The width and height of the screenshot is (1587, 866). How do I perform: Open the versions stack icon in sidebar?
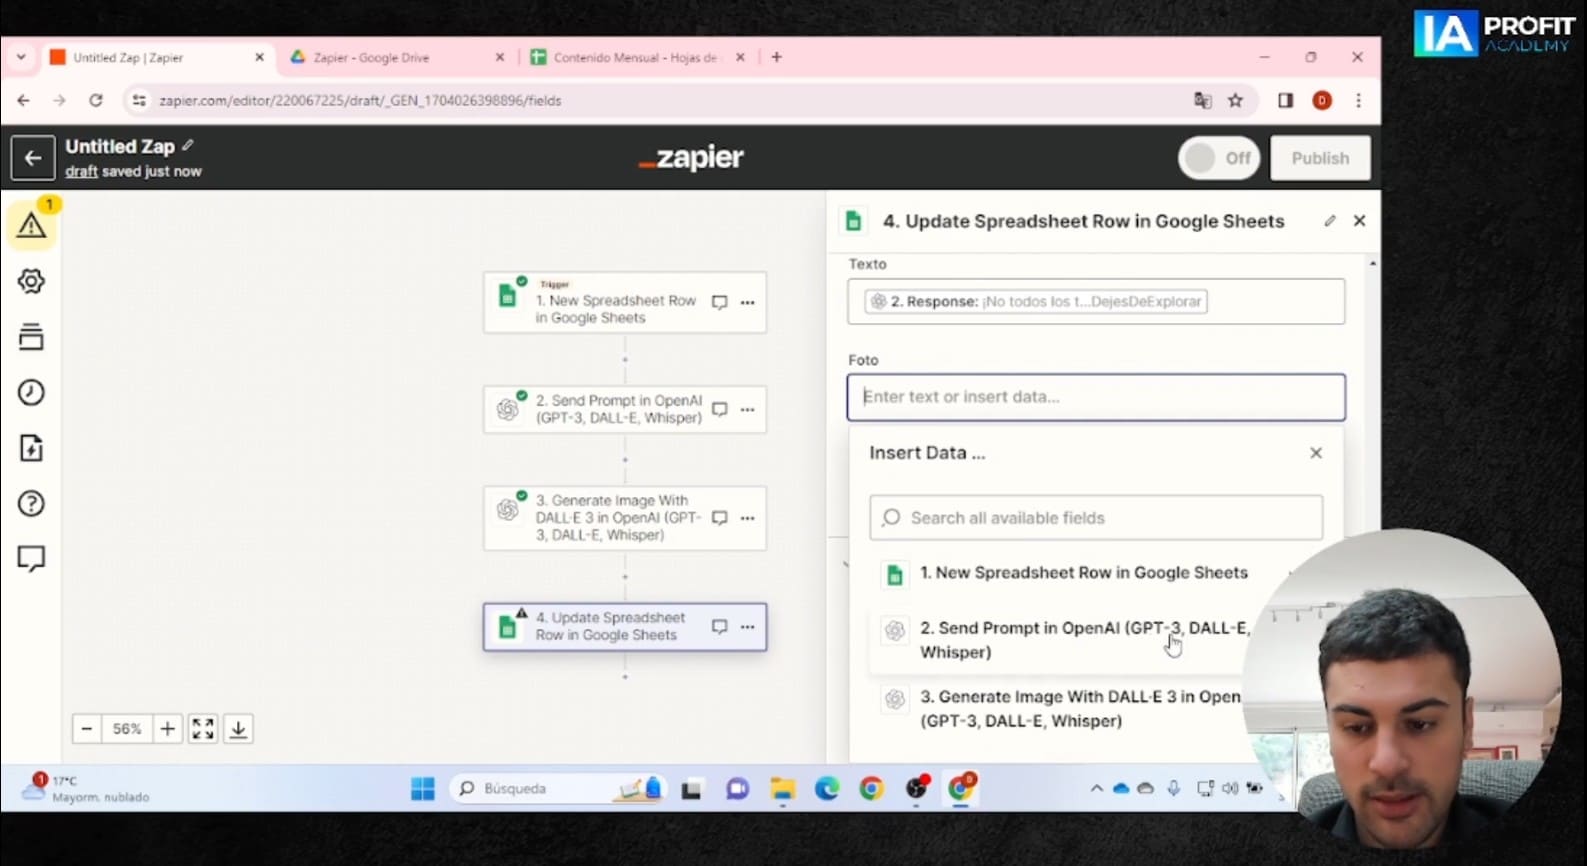point(31,337)
